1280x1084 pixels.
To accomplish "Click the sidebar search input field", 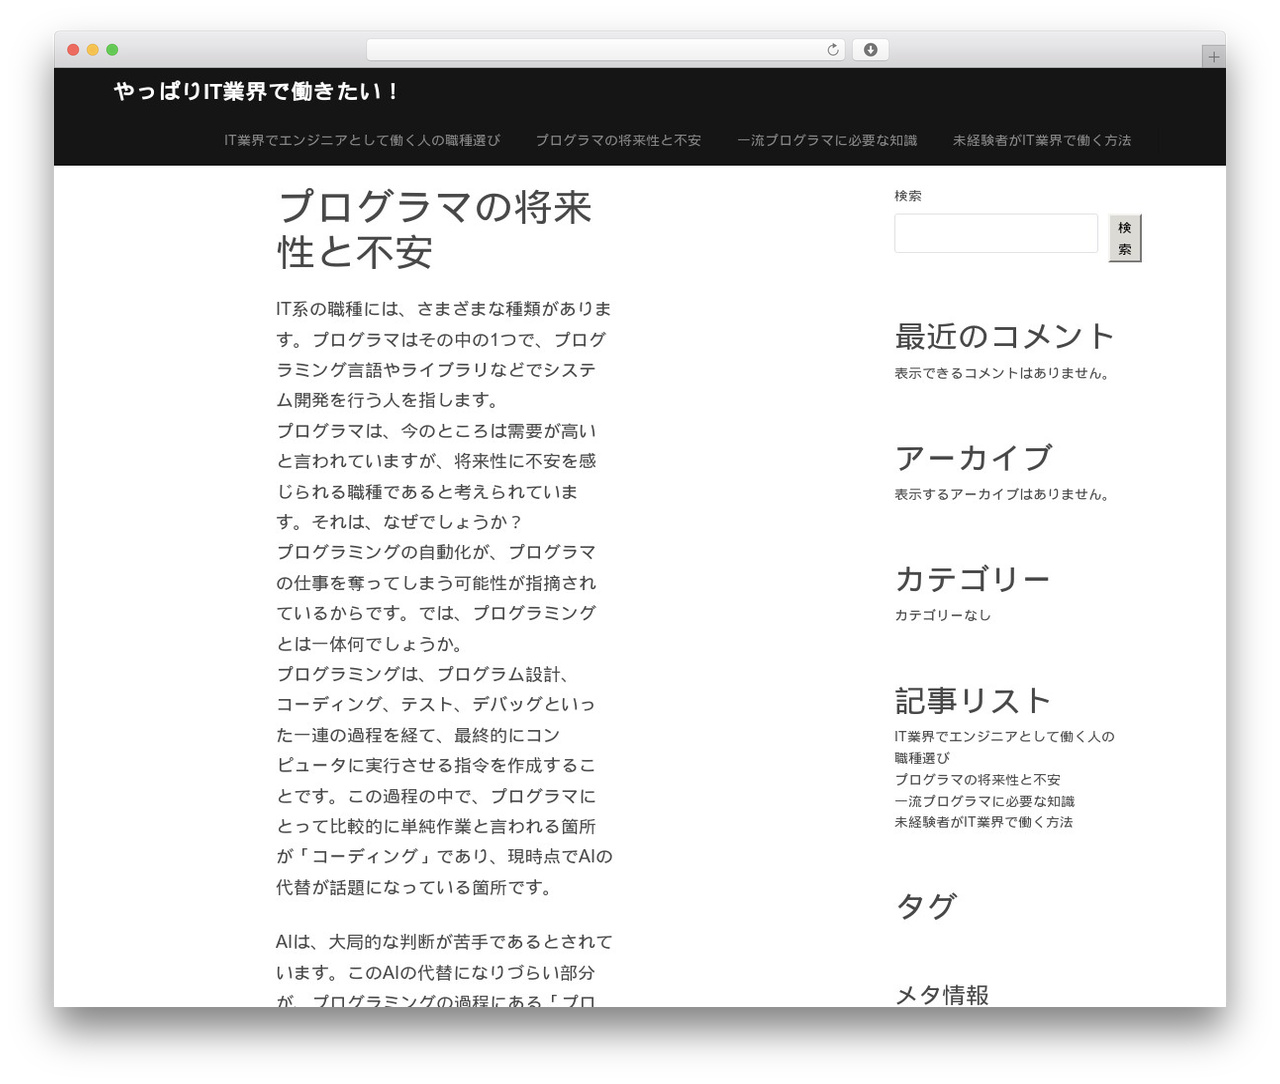I will click(996, 233).
